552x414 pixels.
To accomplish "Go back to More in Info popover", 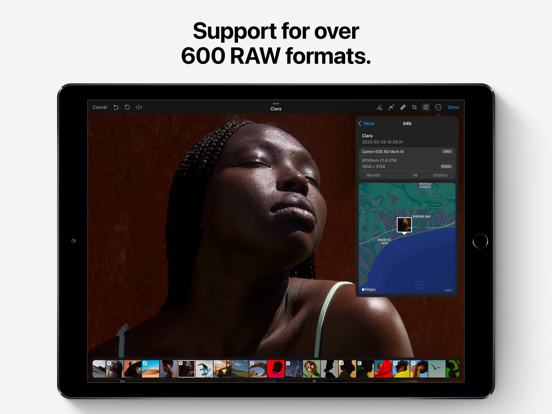I will coord(366,123).
